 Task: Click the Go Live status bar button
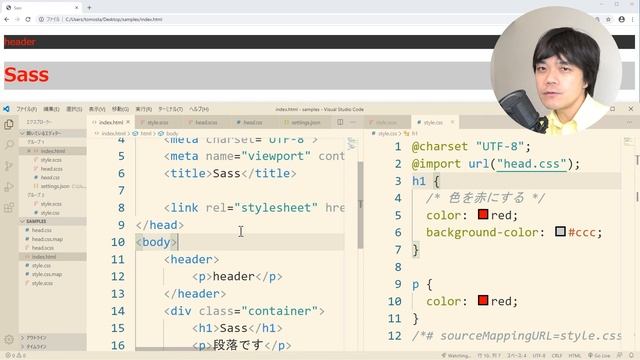pyautogui.click(x=599, y=356)
